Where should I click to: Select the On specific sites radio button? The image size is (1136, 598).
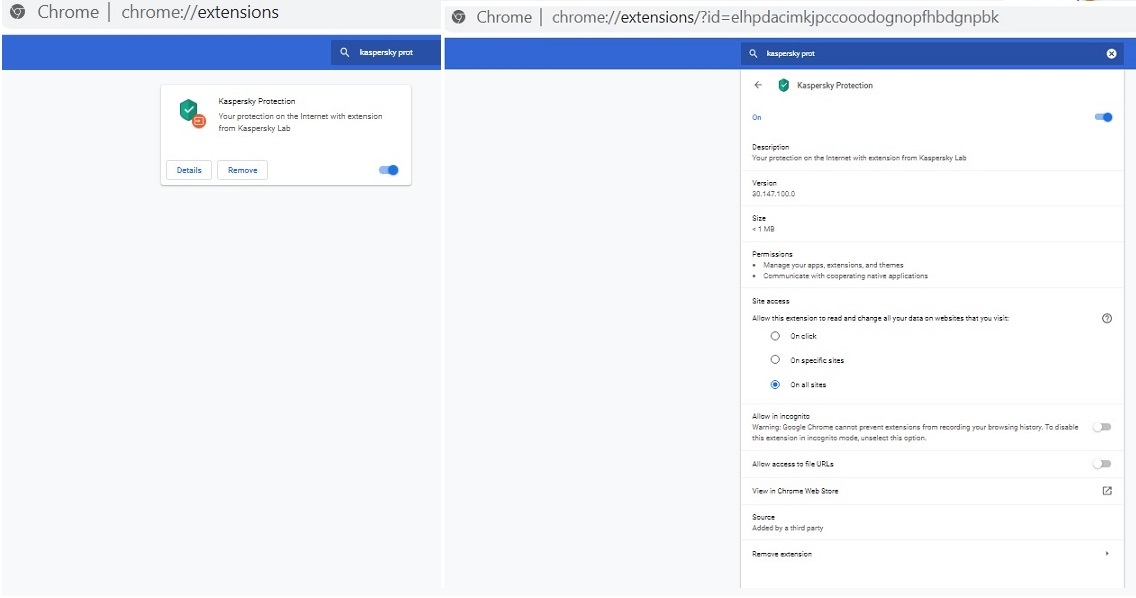click(x=775, y=360)
